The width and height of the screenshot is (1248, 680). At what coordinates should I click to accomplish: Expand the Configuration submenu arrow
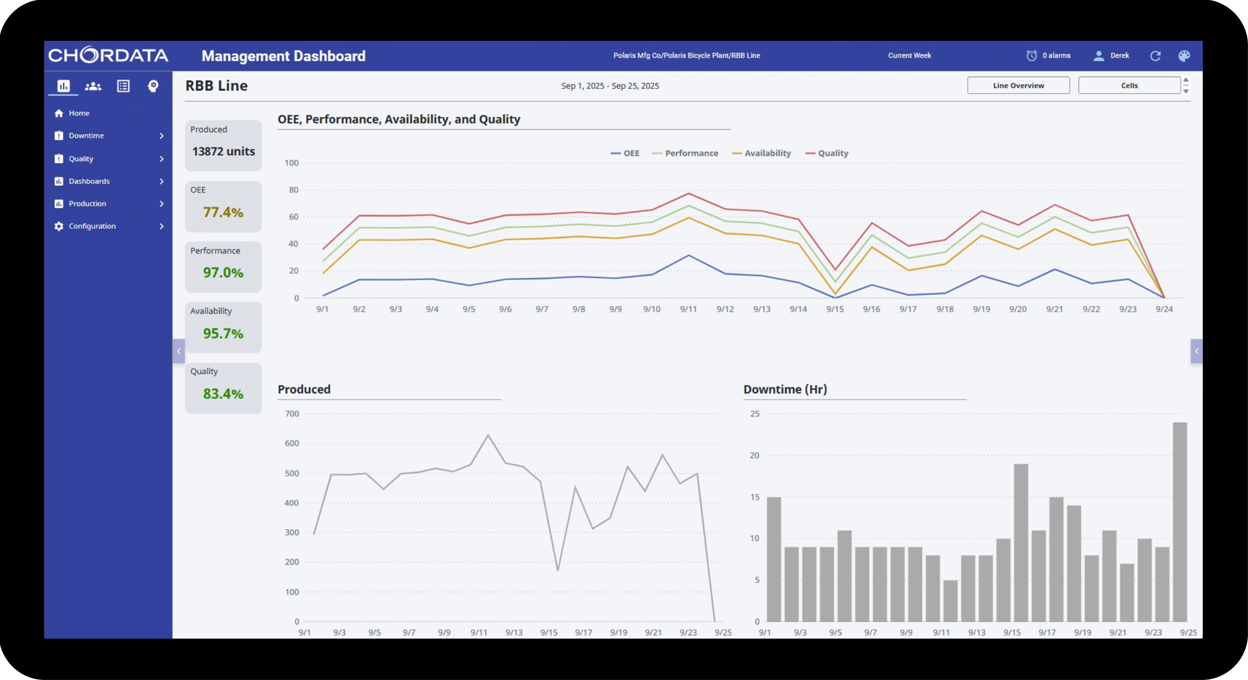pos(161,226)
